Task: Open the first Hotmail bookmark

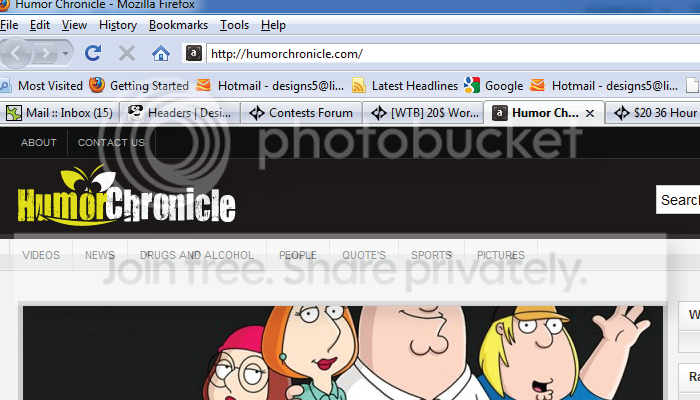Action: 270,85
